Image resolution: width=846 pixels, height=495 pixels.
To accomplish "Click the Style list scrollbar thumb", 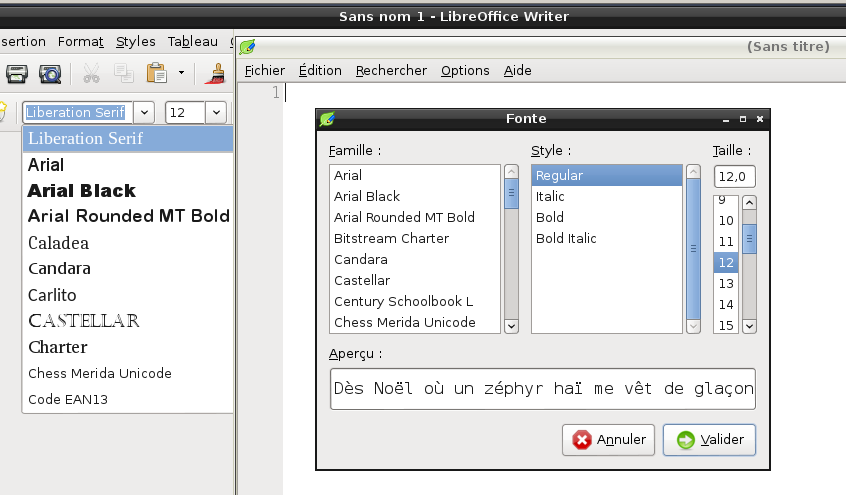I will click(x=693, y=249).
